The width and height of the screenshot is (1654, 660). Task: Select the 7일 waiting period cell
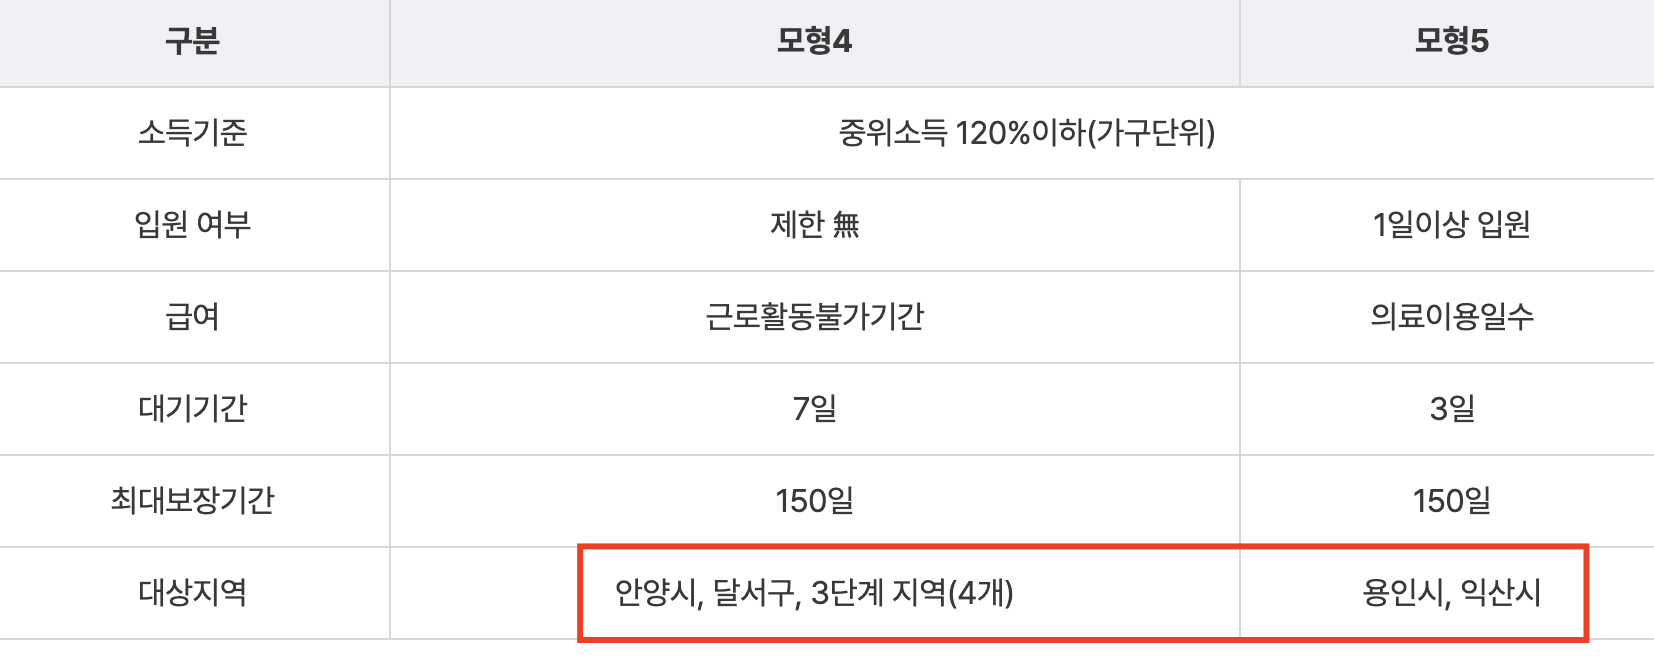(x=815, y=409)
